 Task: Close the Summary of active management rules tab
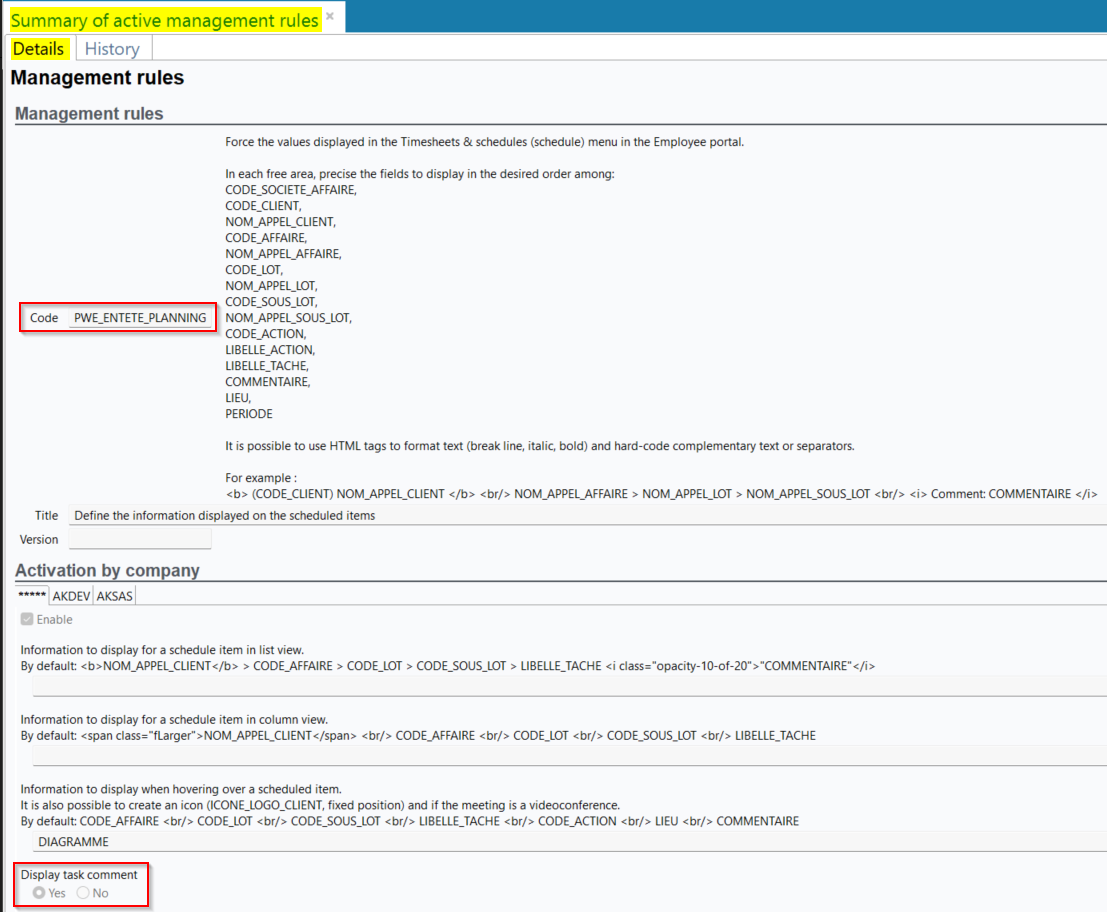point(330,16)
